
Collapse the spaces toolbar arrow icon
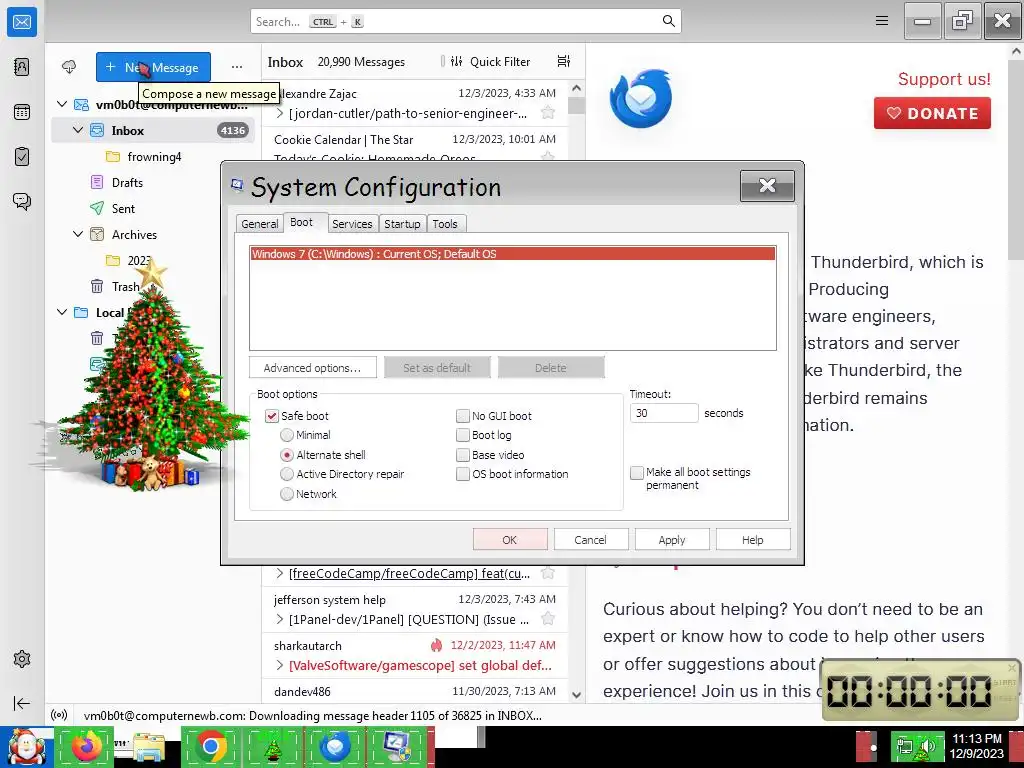(22, 703)
